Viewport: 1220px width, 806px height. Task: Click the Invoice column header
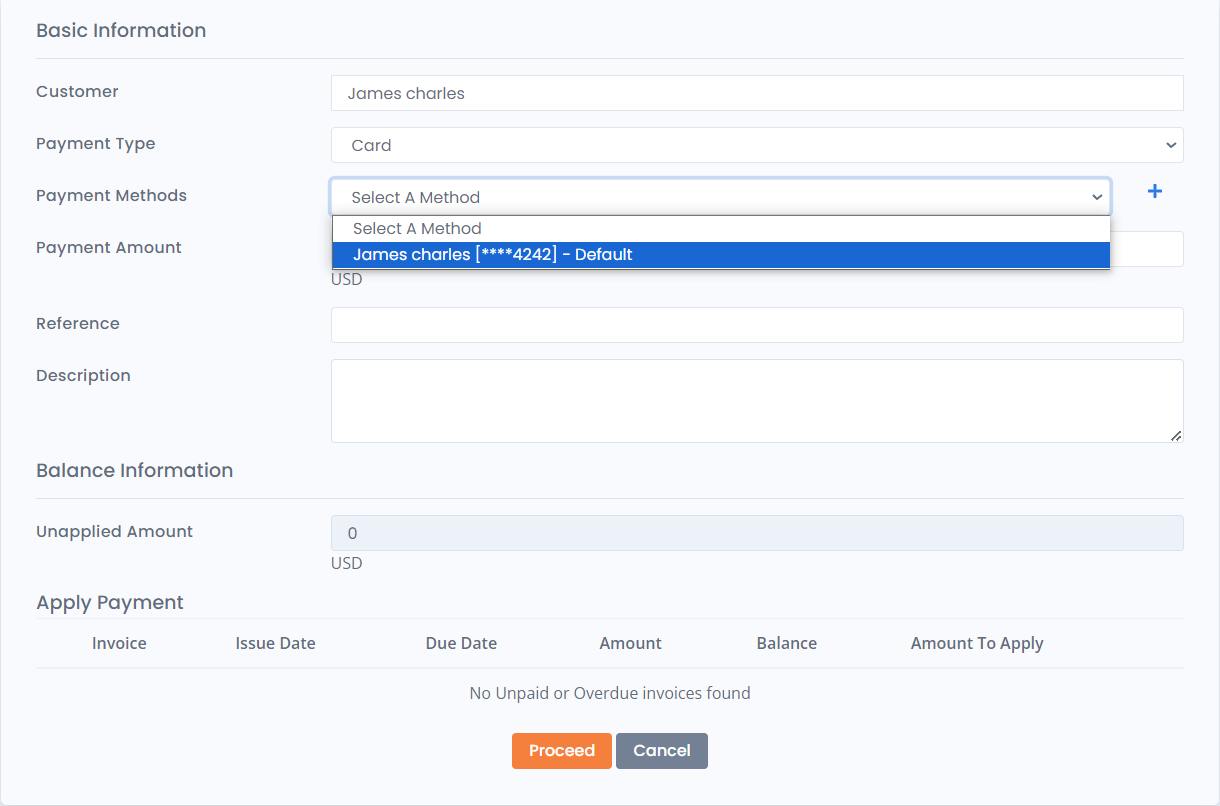click(119, 643)
